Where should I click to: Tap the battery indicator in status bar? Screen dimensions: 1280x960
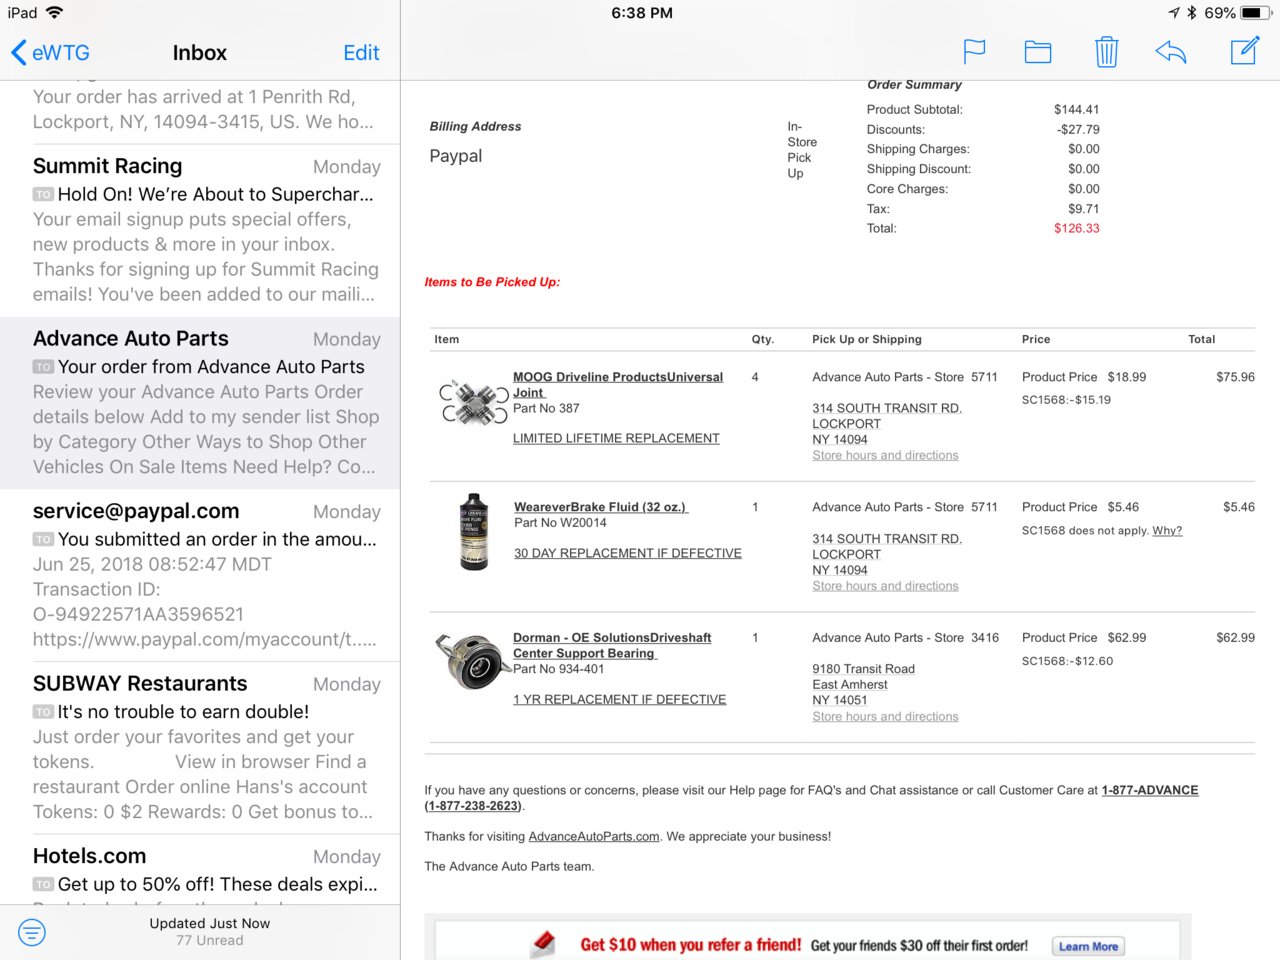[1256, 13]
